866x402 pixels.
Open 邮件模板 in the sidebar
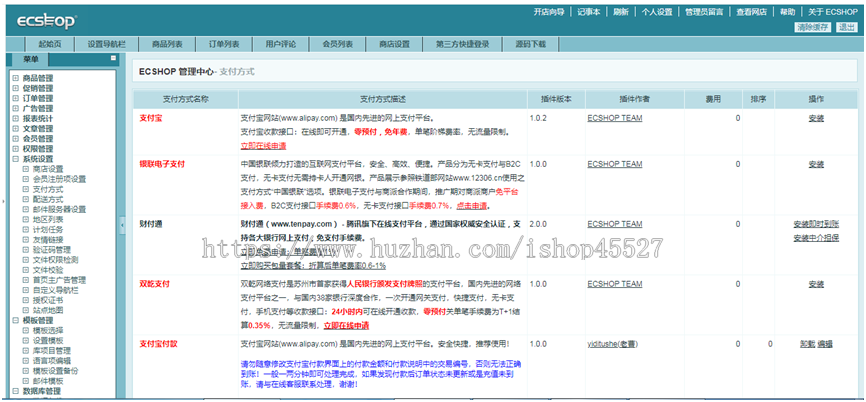coord(48,381)
